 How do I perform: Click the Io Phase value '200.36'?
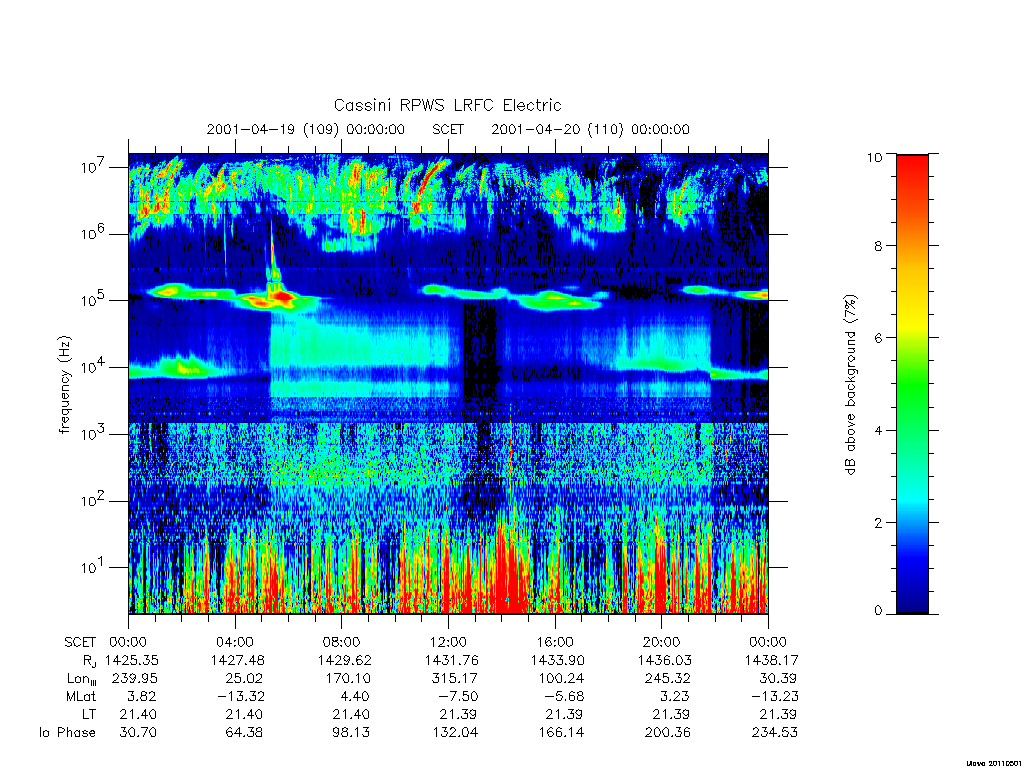[667, 733]
